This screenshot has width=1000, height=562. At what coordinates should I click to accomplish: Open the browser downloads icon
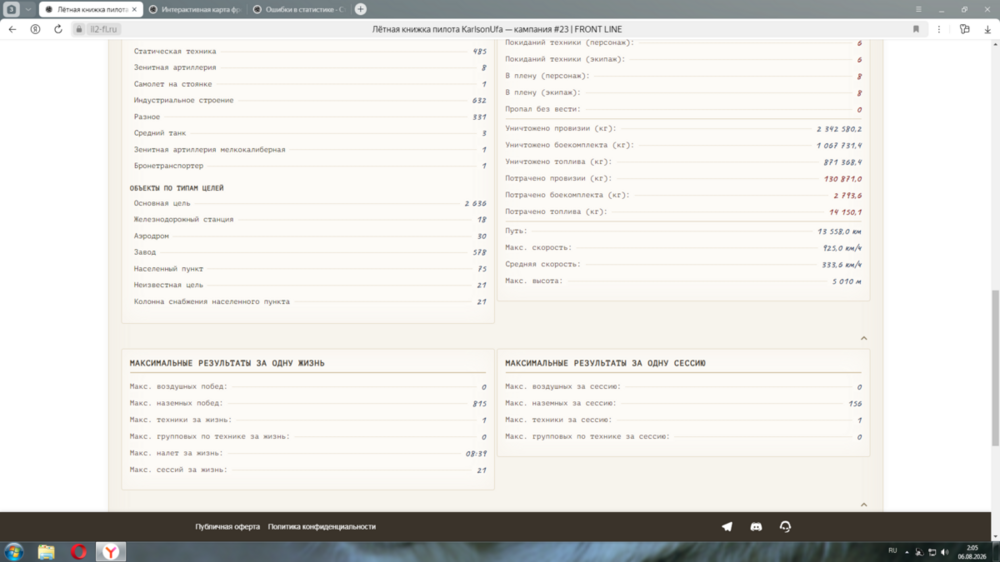(x=987, y=29)
